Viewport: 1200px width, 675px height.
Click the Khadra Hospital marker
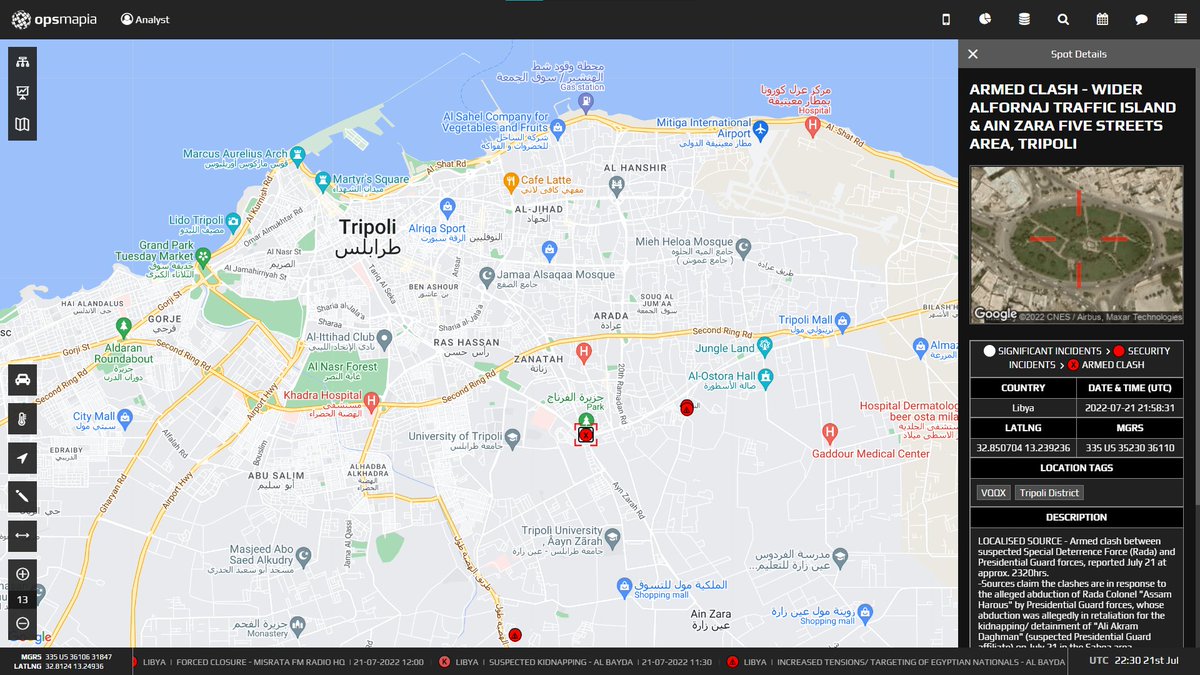372,402
